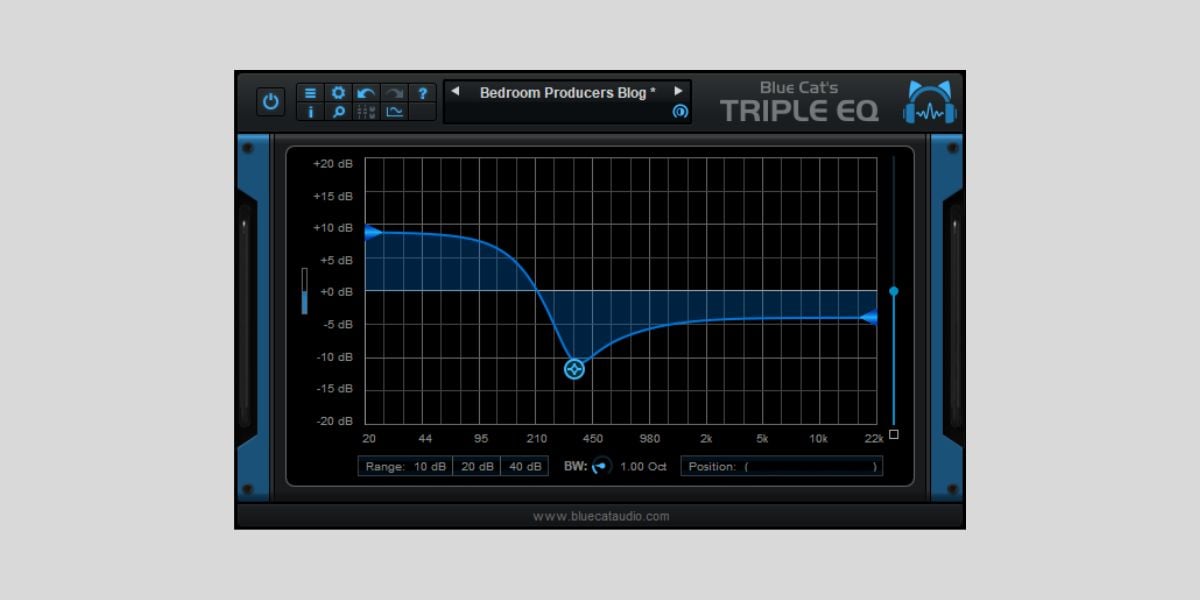Click the 2k frequency axis label
The image size is (1200, 600).
pyautogui.click(x=706, y=438)
